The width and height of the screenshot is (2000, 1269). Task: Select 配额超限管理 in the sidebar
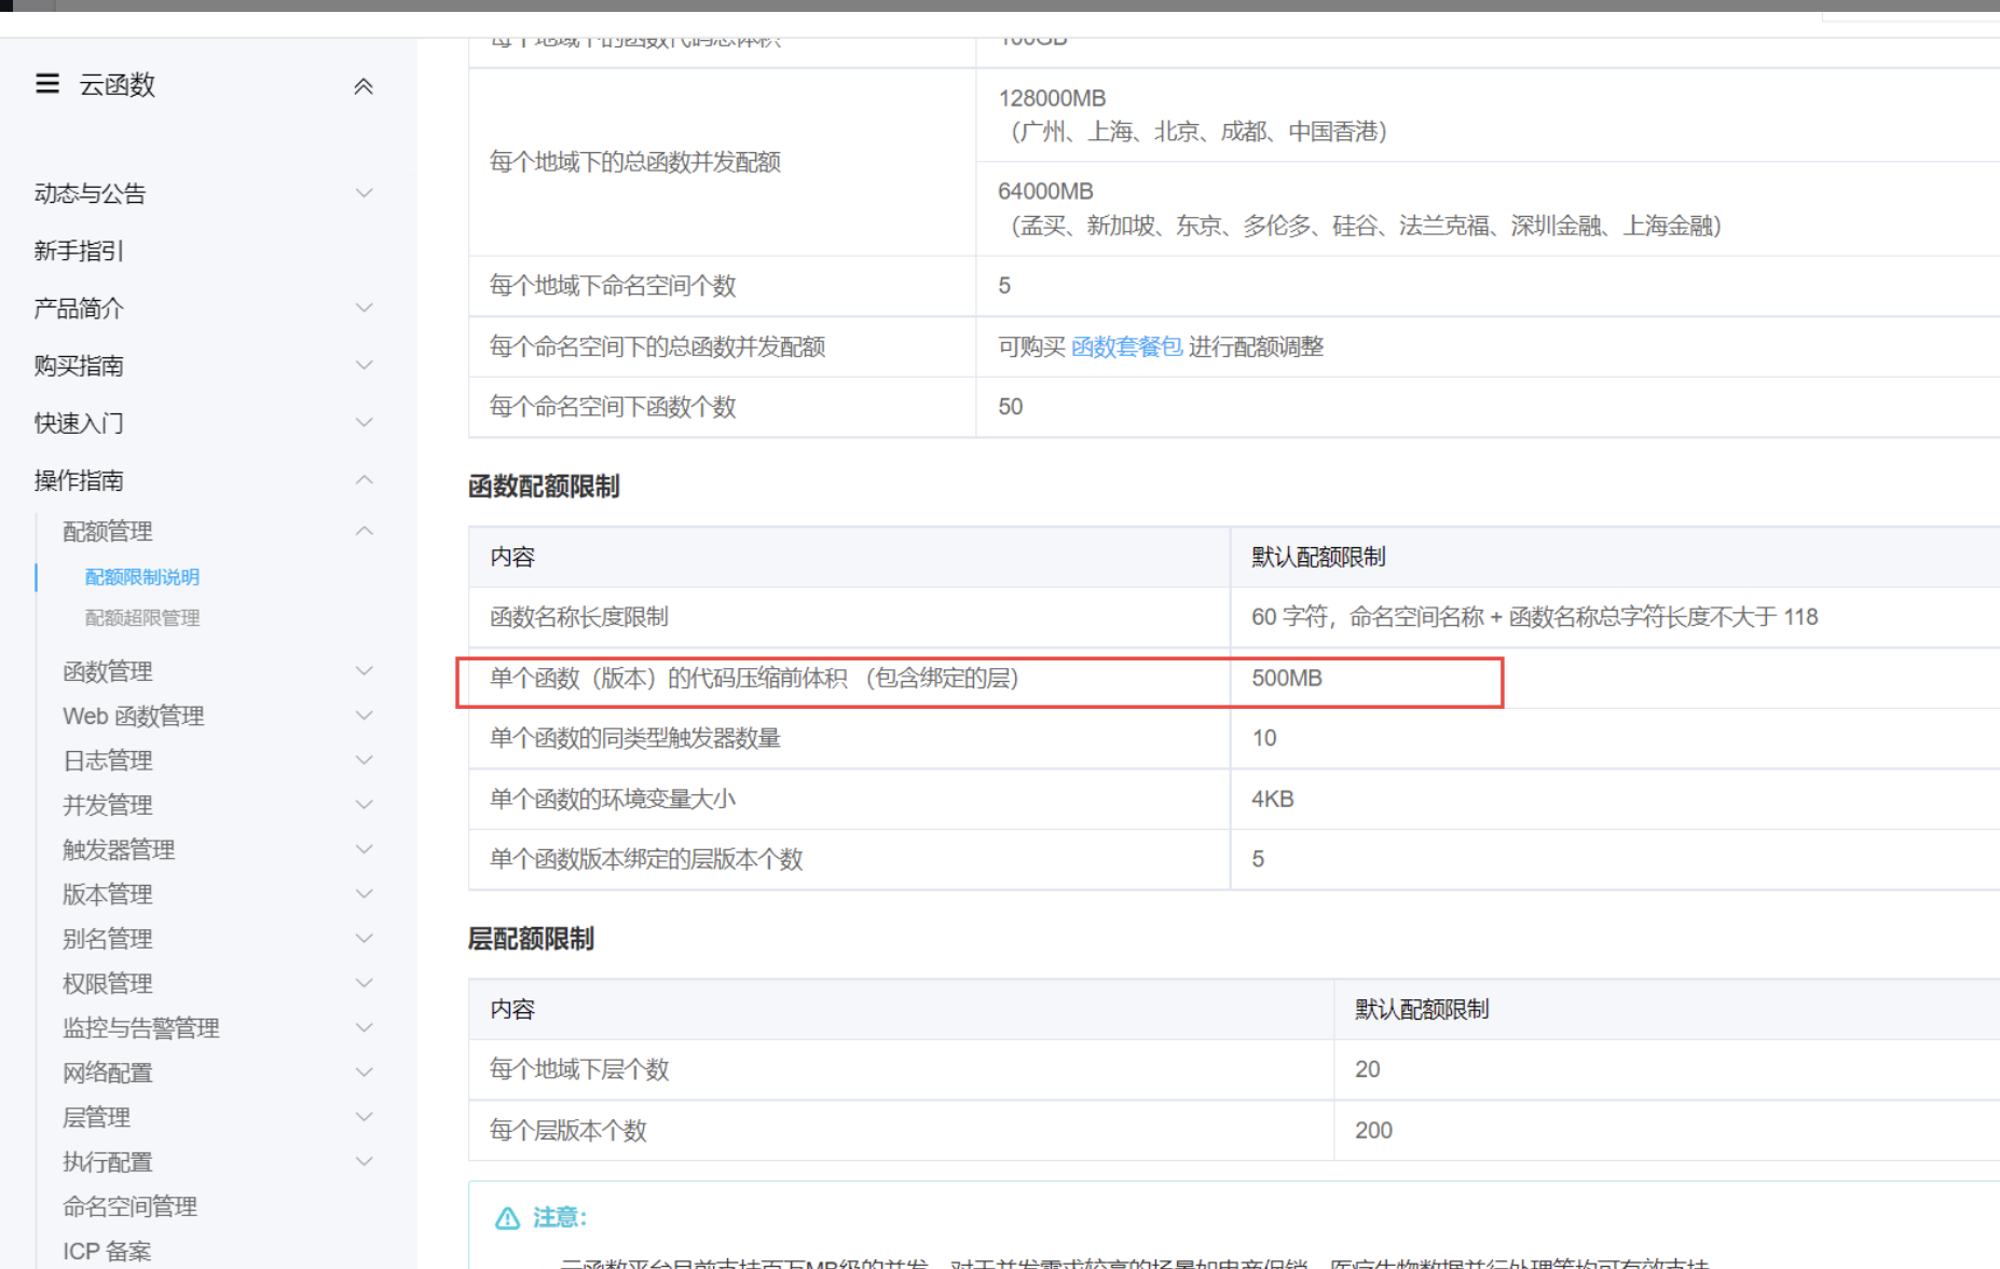(x=142, y=618)
